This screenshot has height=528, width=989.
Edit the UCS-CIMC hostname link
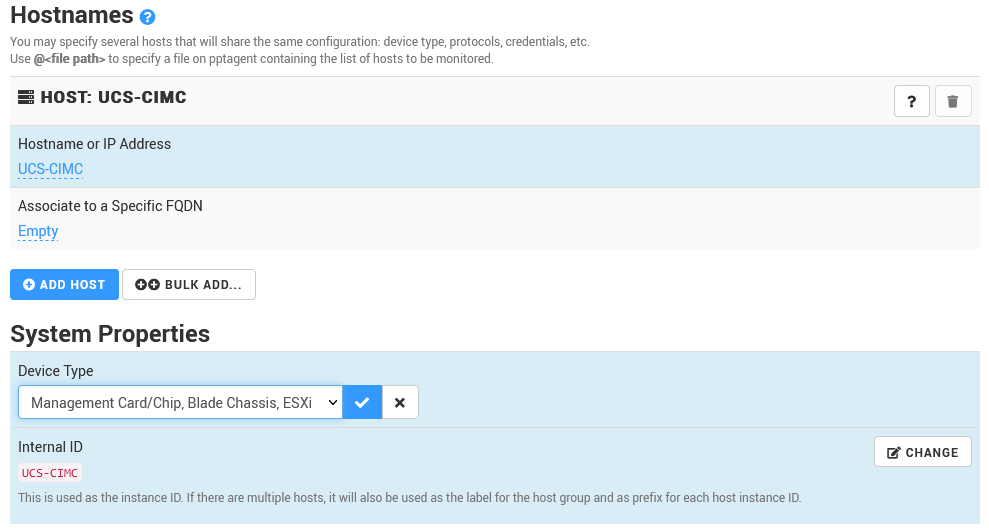[50, 169]
